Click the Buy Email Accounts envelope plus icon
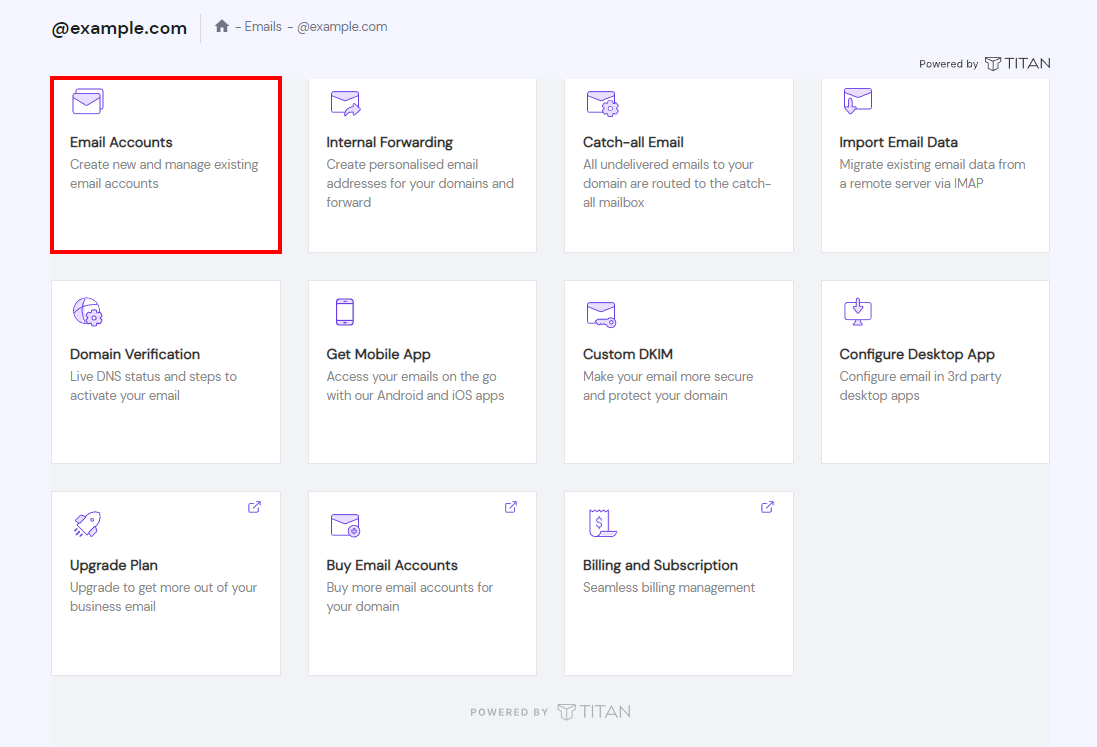Screen dimensions: 1097x747 pos(345,525)
